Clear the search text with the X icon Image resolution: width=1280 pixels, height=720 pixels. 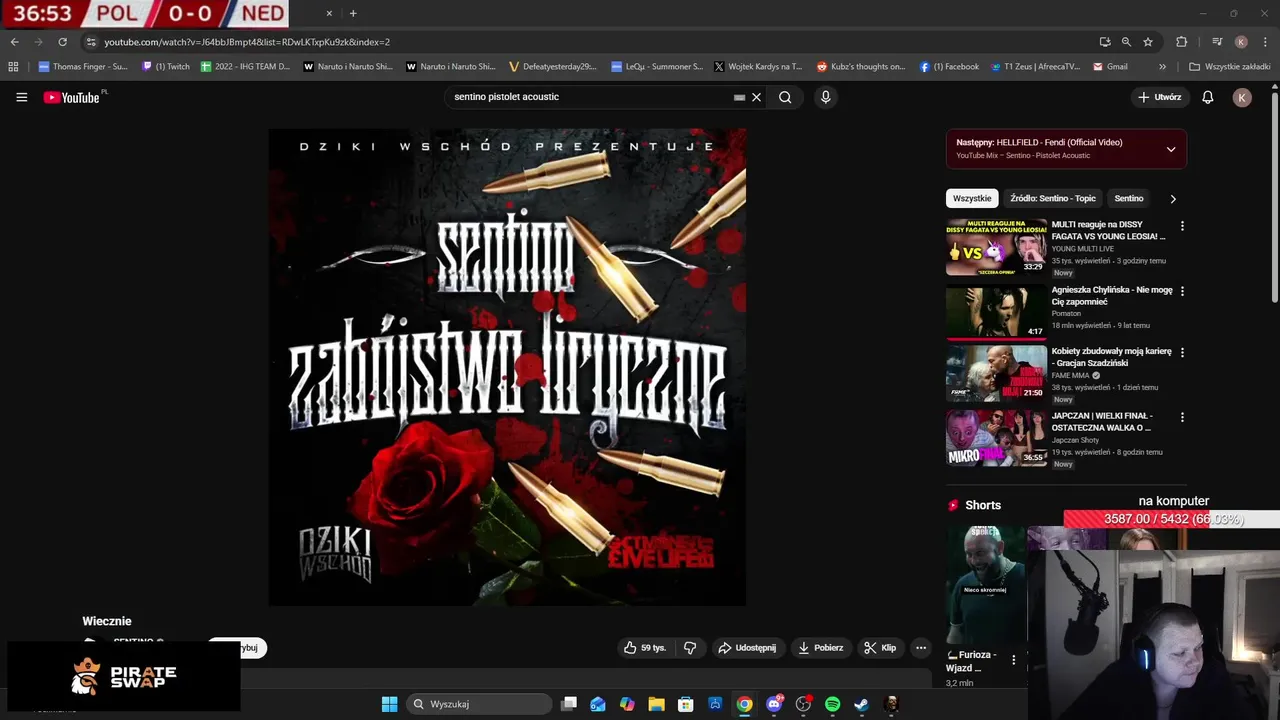click(757, 97)
